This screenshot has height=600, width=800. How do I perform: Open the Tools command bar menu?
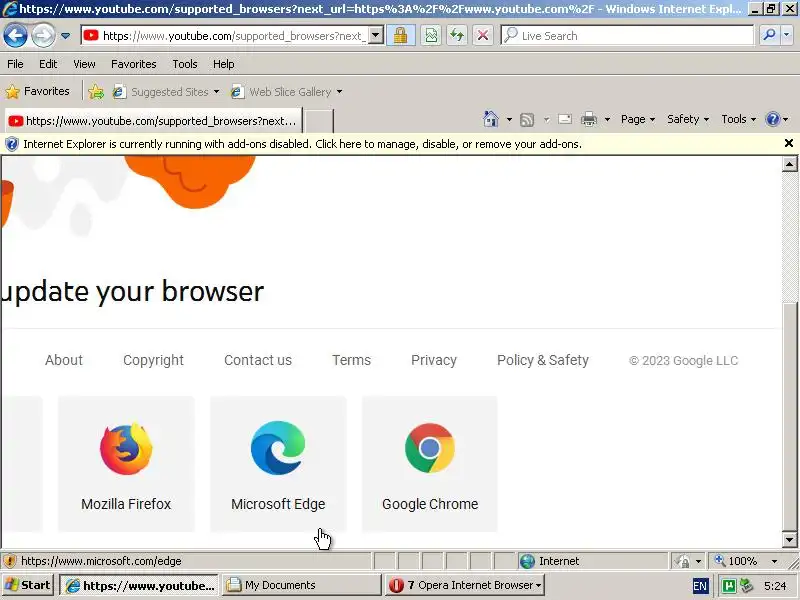[738, 119]
